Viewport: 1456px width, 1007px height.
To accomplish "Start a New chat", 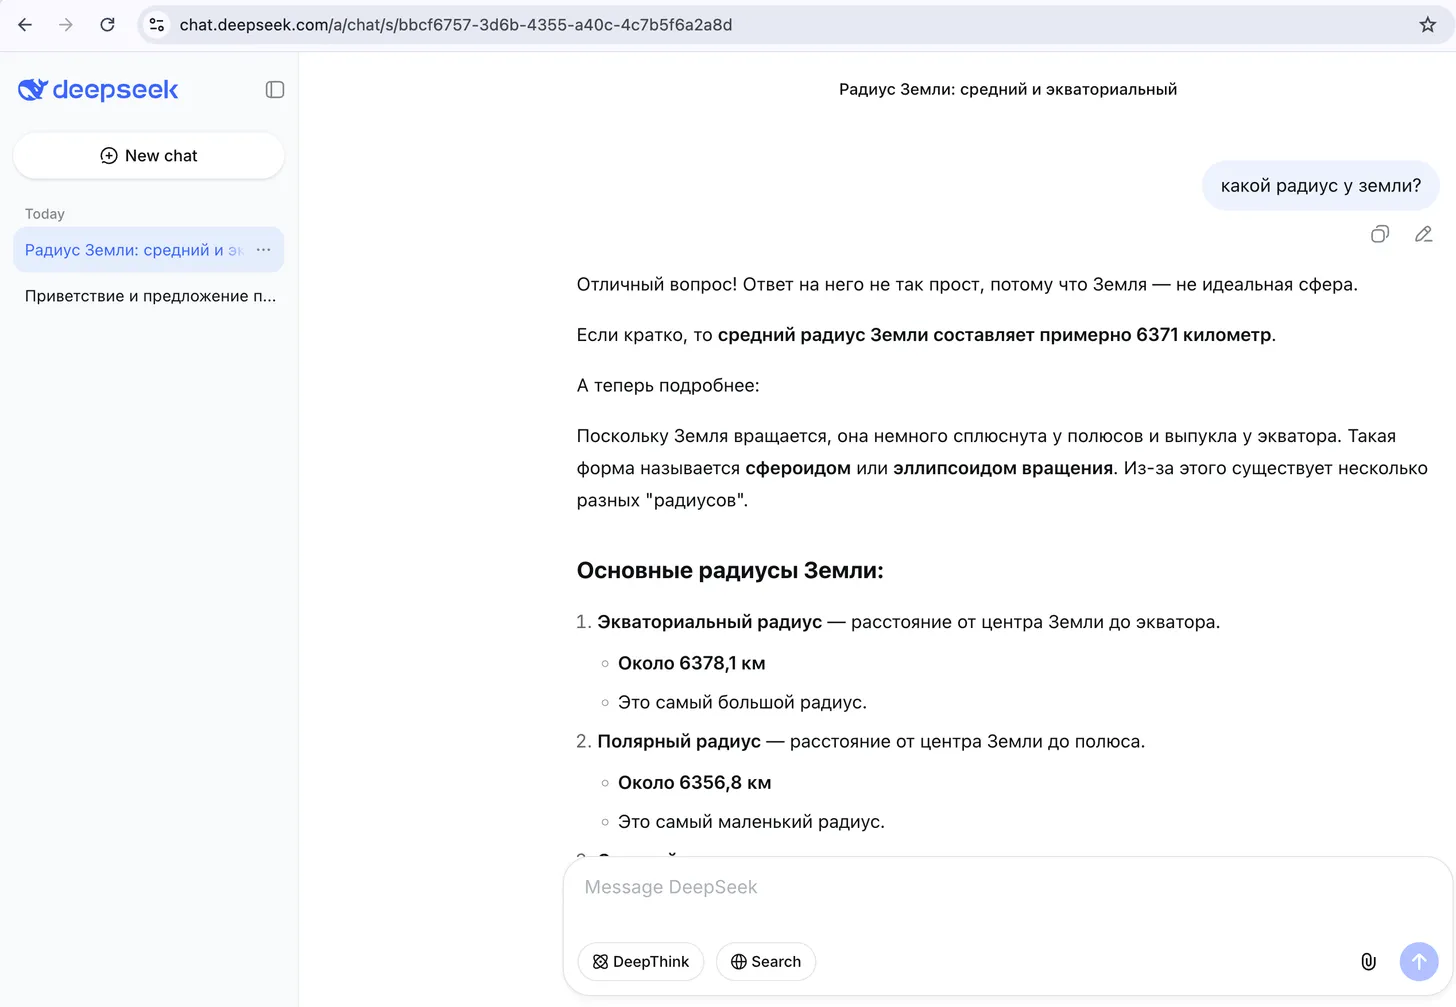I will point(148,155).
